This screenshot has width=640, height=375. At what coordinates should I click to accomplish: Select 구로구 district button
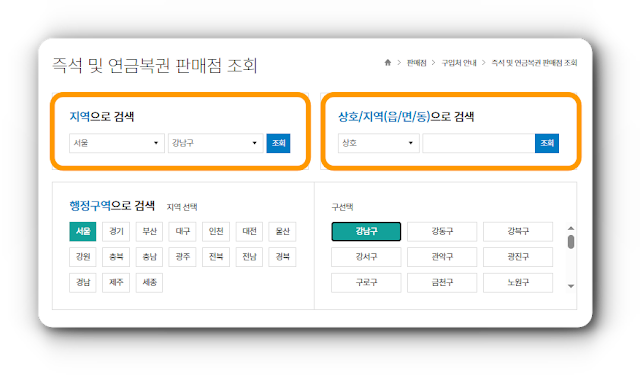(x=366, y=282)
